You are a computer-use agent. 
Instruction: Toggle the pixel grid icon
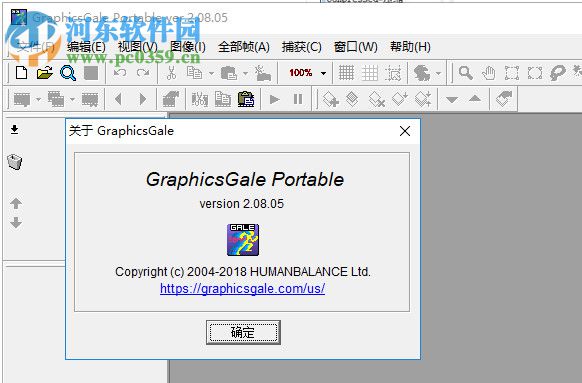(346, 73)
